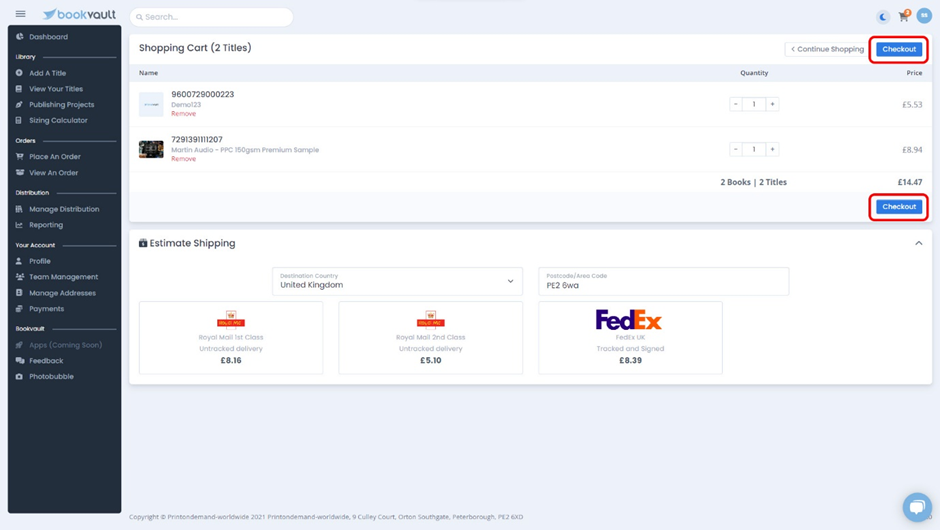Click the Team Management icon

pyautogui.click(x=19, y=277)
